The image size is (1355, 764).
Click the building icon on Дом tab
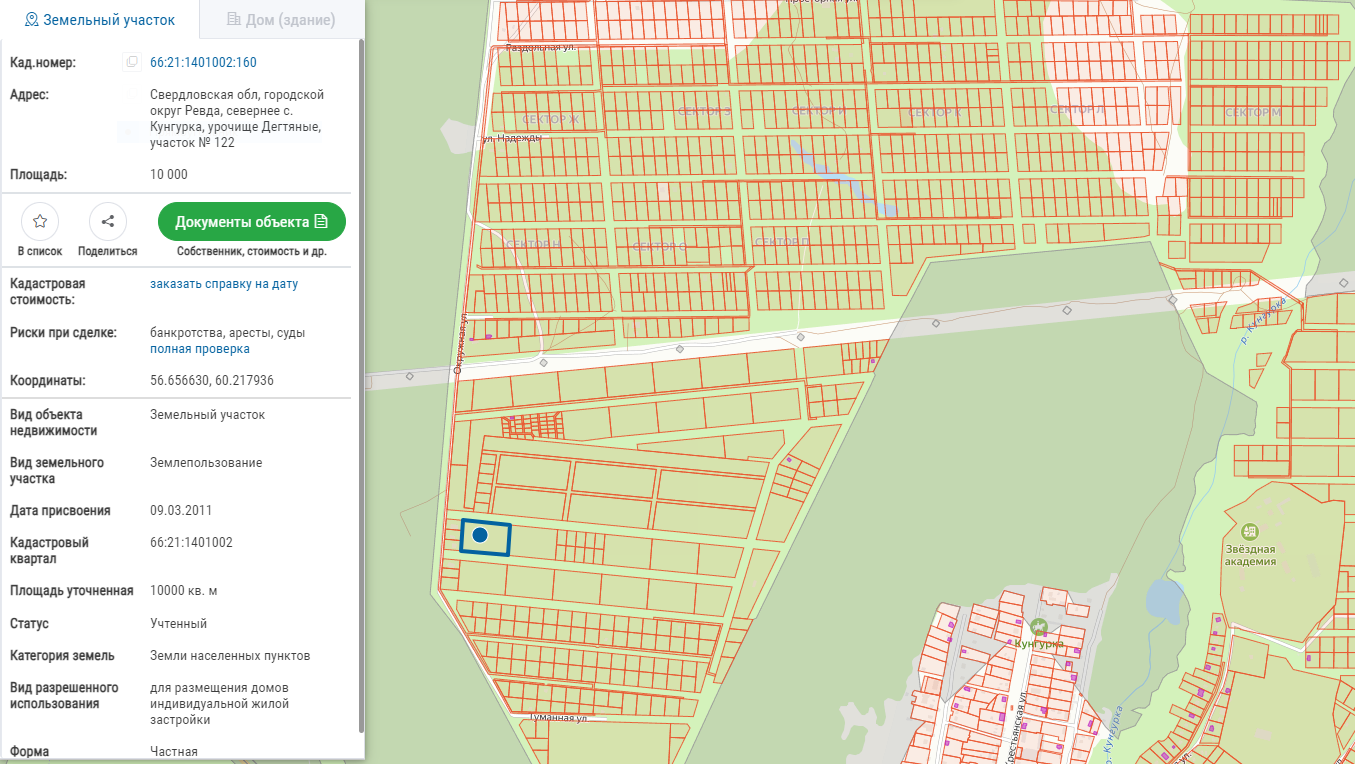[x=234, y=20]
